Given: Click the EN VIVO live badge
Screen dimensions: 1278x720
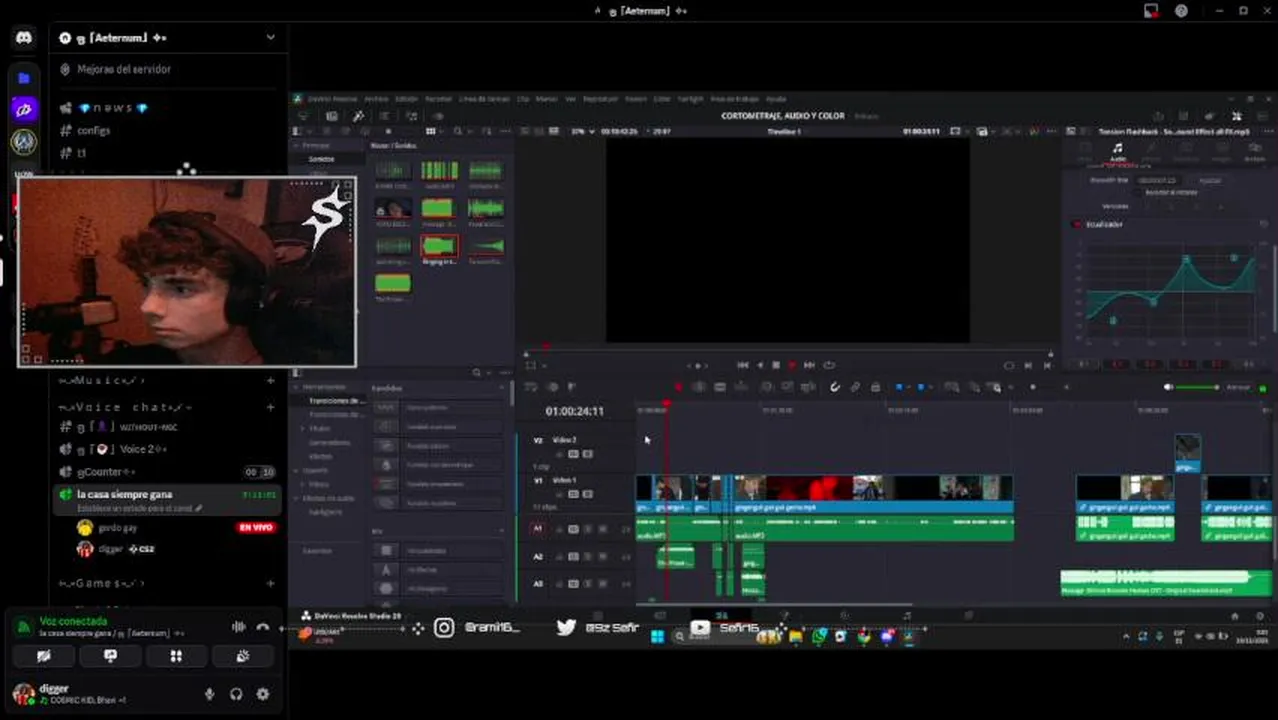Looking at the screenshot, I should tap(255, 528).
